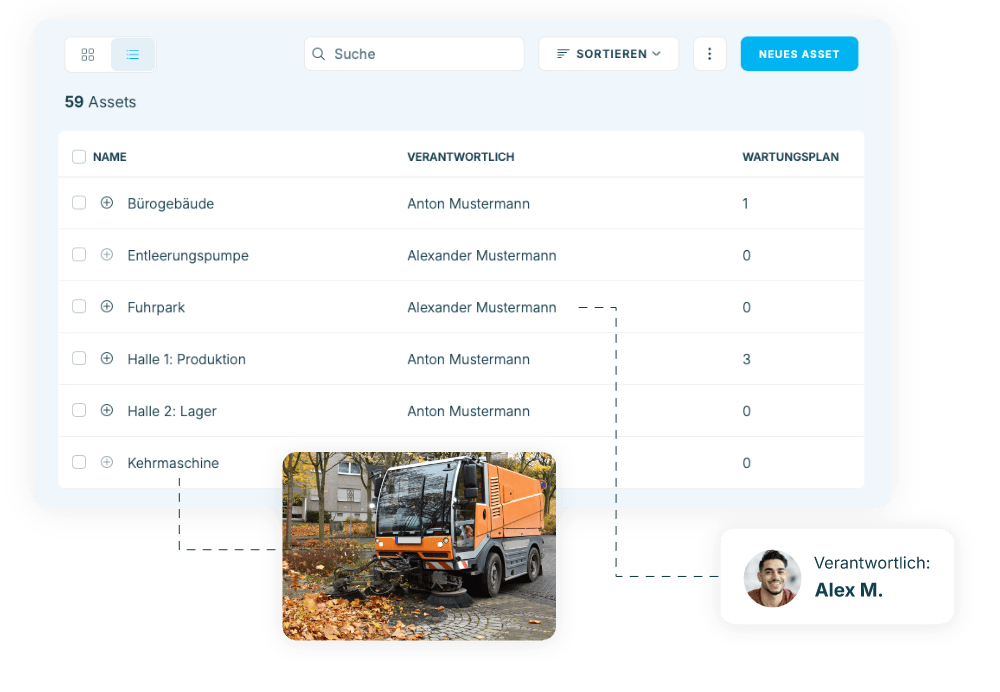Viewport: 1000px width, 692px height.
Task: Sort by the Name column header
Action: (x=110, y=157)
